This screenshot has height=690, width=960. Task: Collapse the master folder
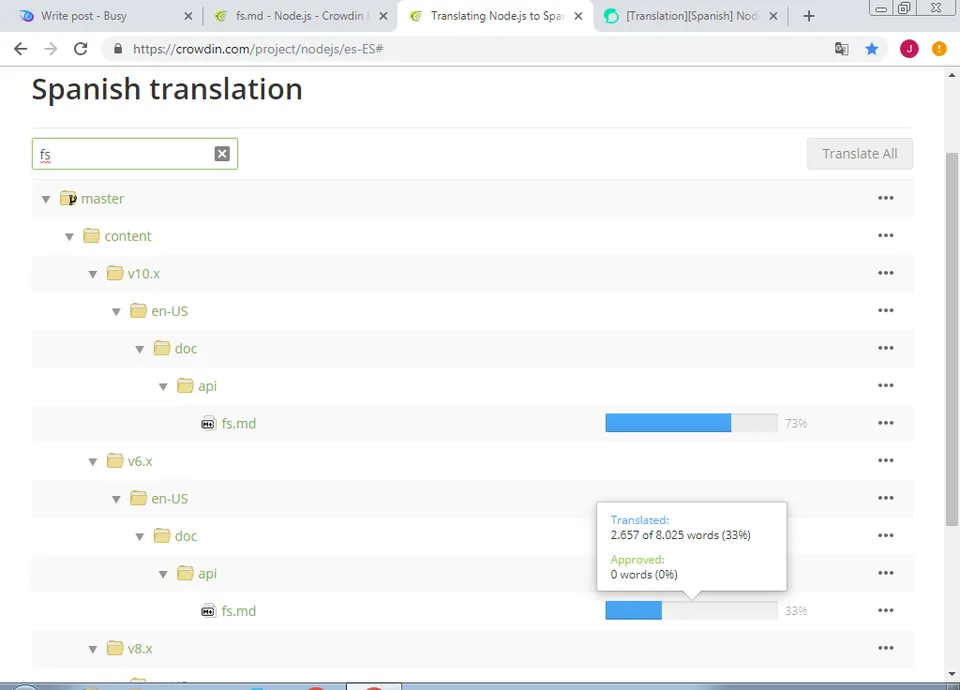(x=46, y=200)
